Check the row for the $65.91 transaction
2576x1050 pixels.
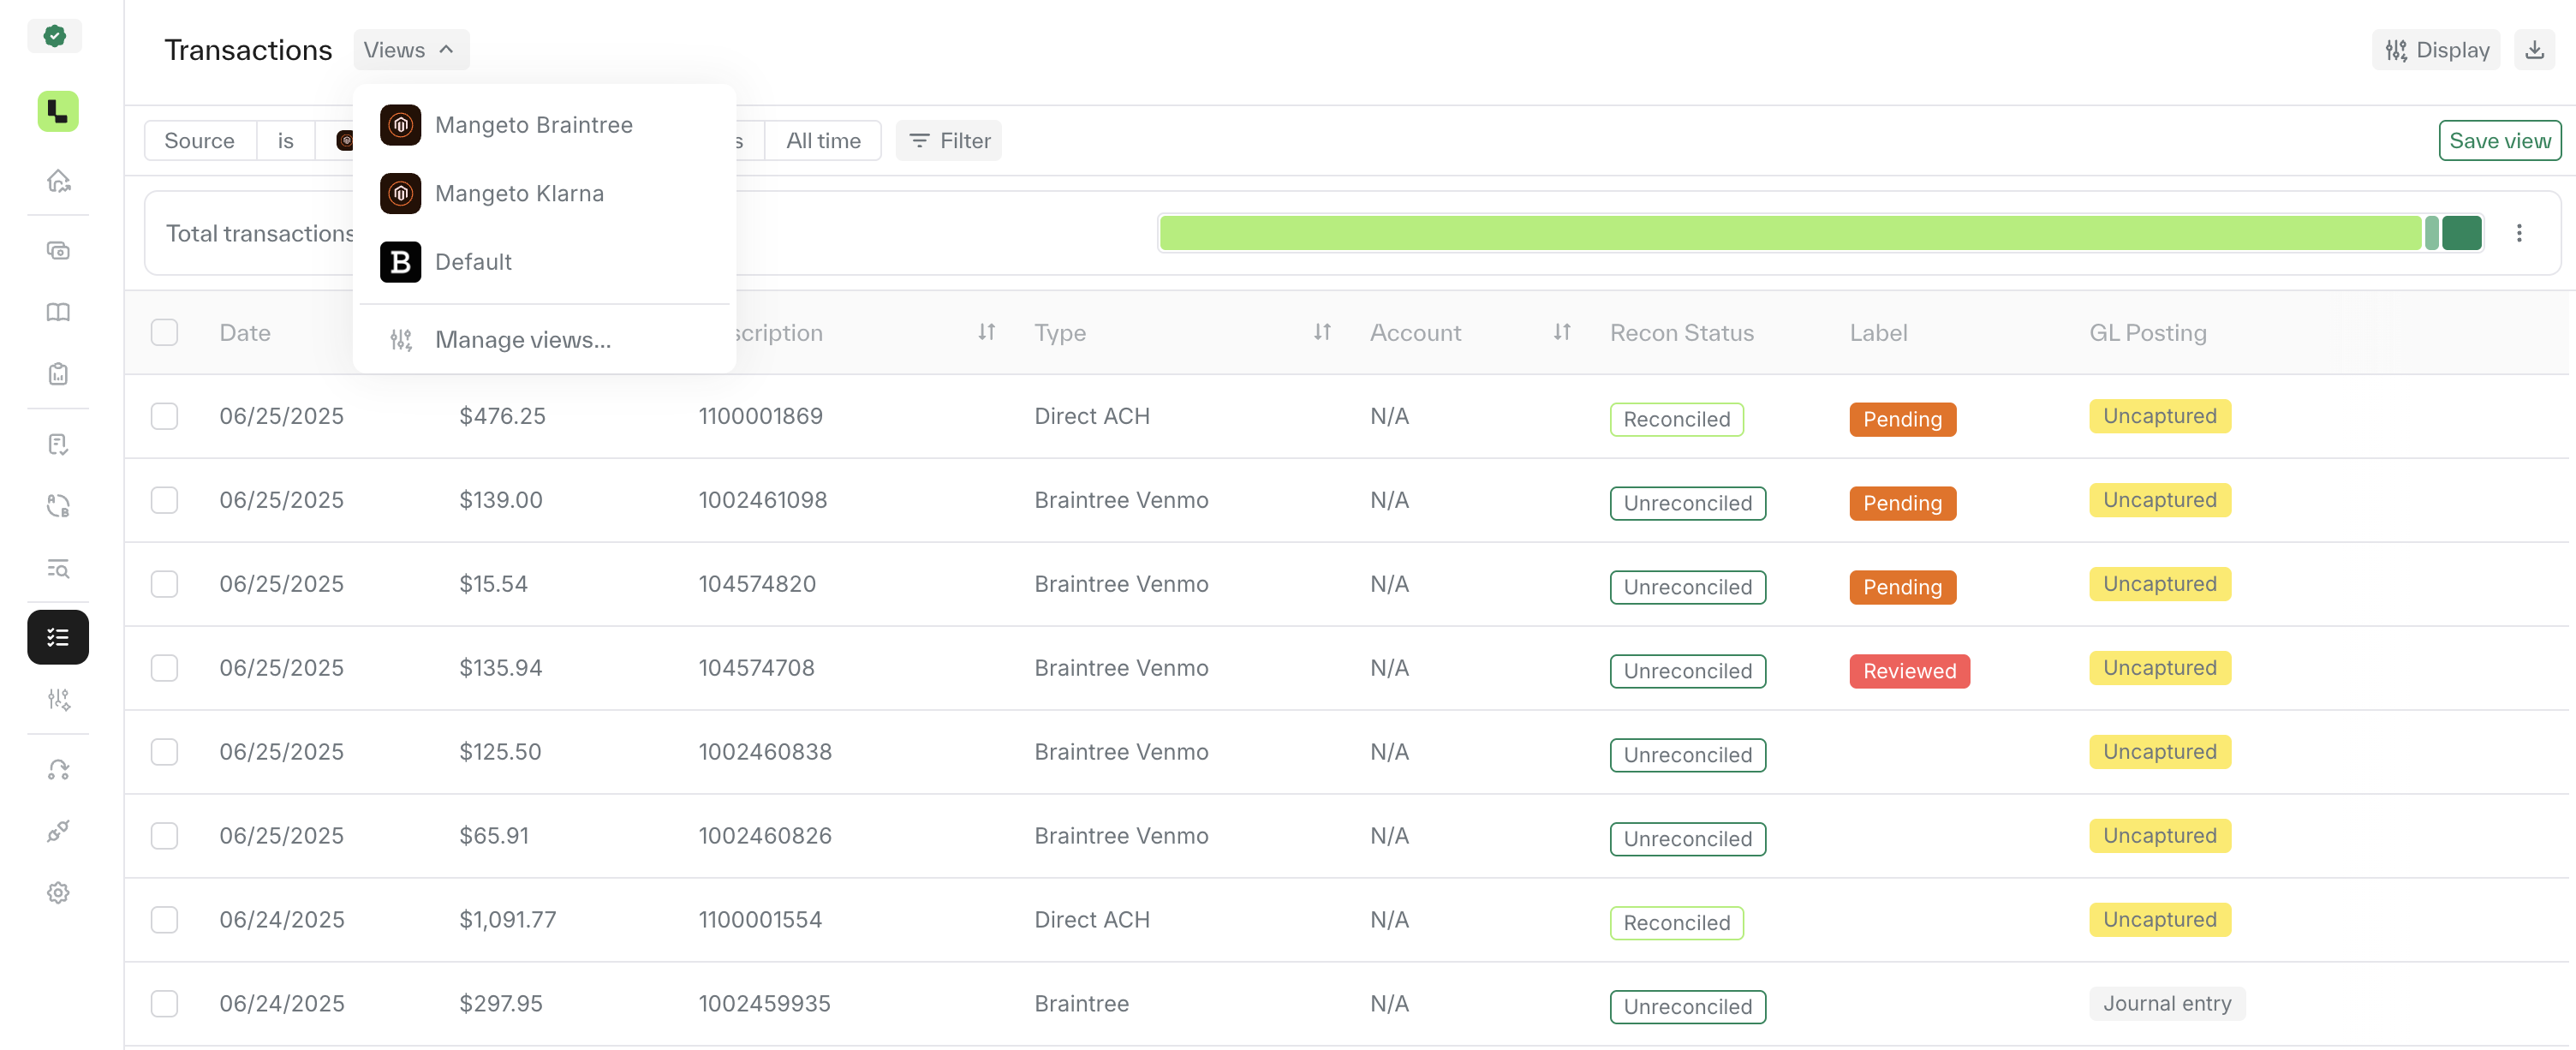[x=164, y=836]
